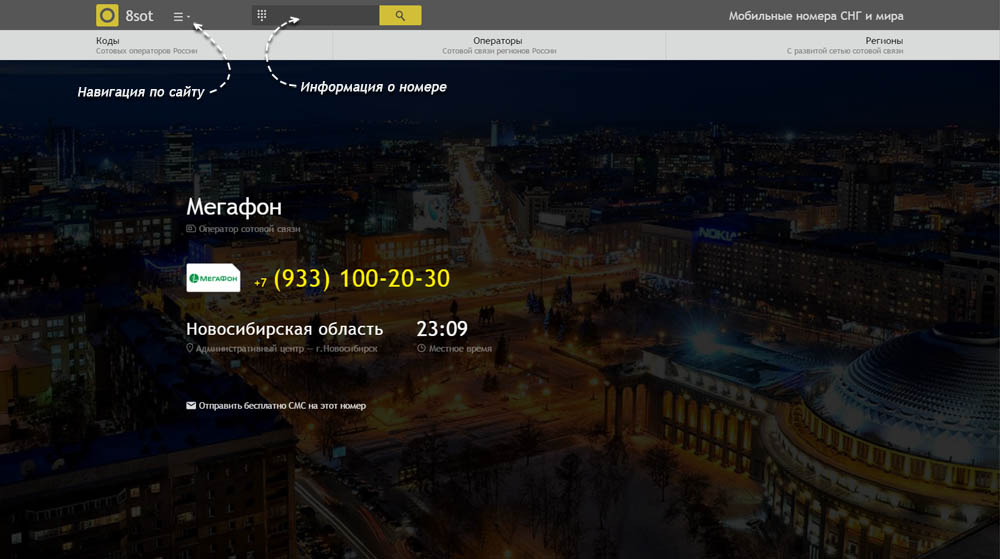The width and height of the screenshot is (1000, 559).
Task: Open the hamburger navigation menu
Action: (181, 17)
